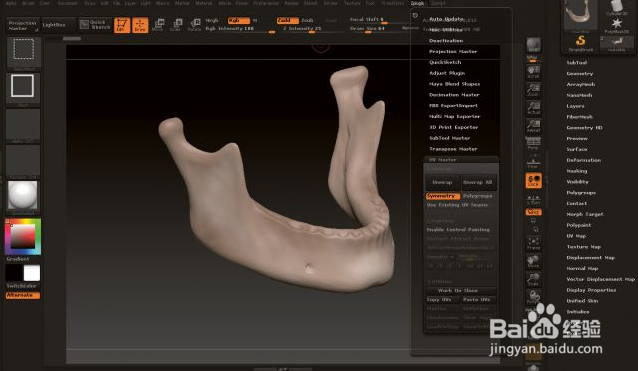
Task: Click SwitchColor button
Action: [x=23, y=286]
